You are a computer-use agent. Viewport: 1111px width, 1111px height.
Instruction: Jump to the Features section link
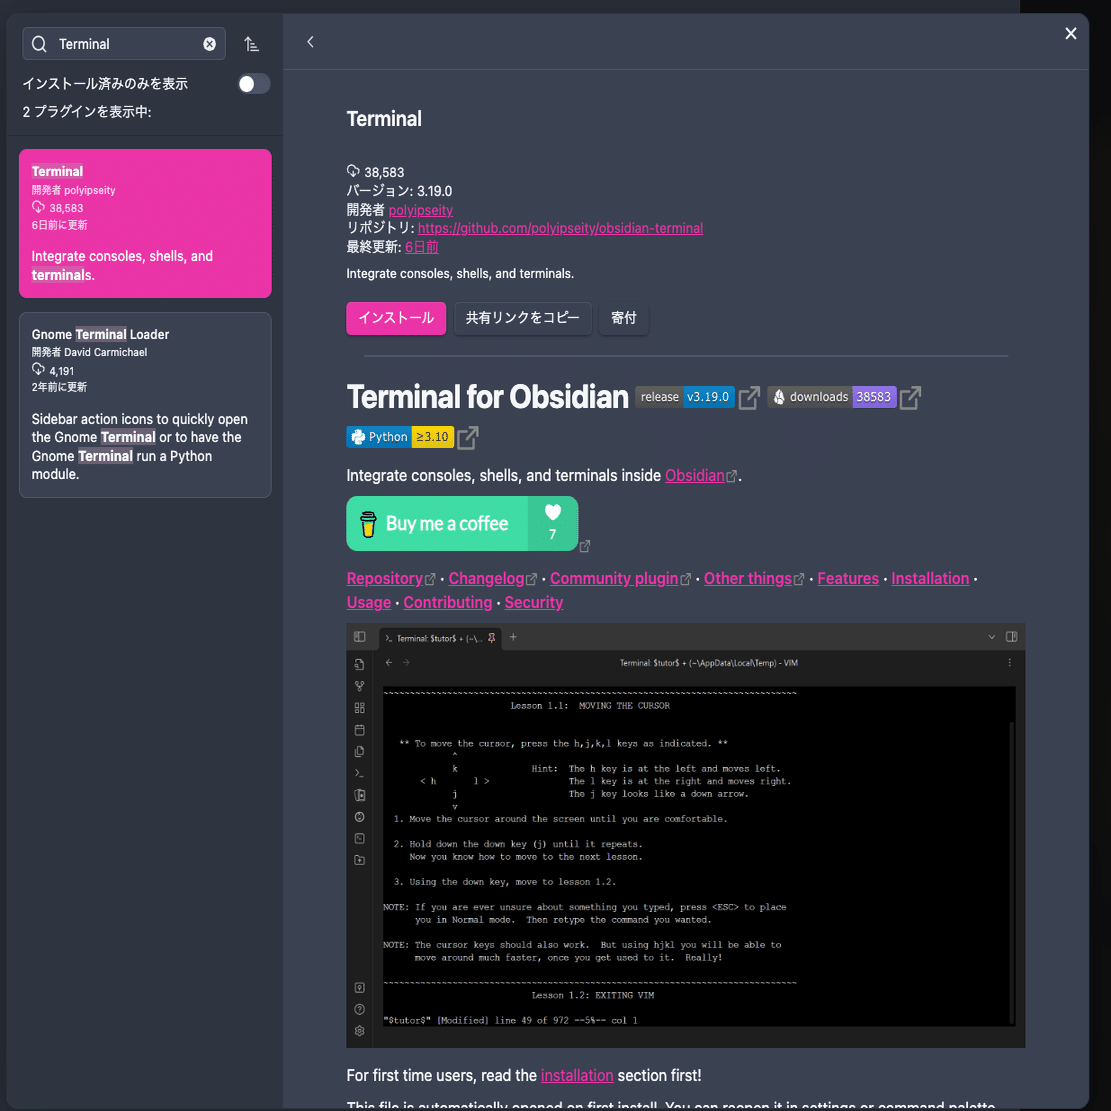pyautogui.click(x=848, y=578)
